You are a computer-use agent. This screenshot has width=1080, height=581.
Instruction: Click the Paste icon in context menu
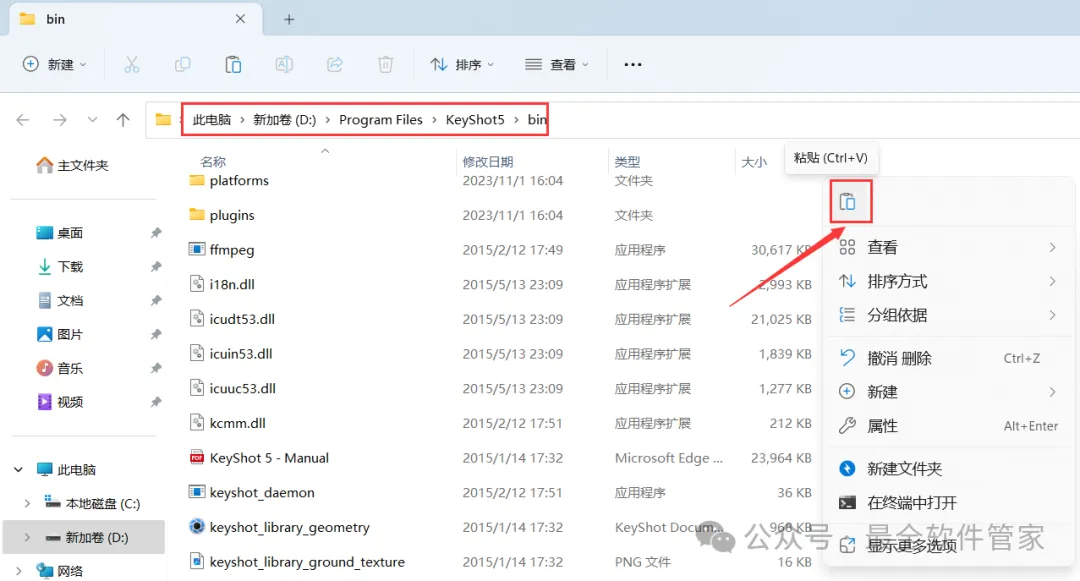(x=848, y=202)
